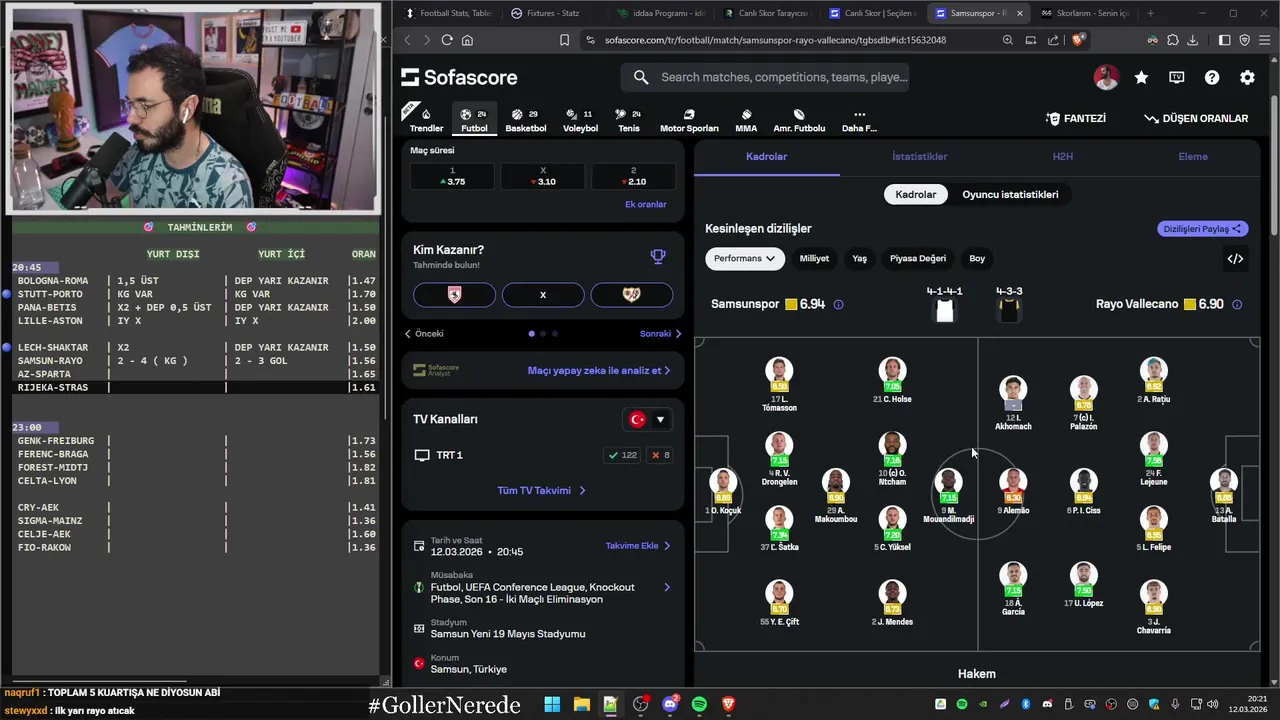
Task: Open File Explorer from taskbar
Action: [581, 704]
